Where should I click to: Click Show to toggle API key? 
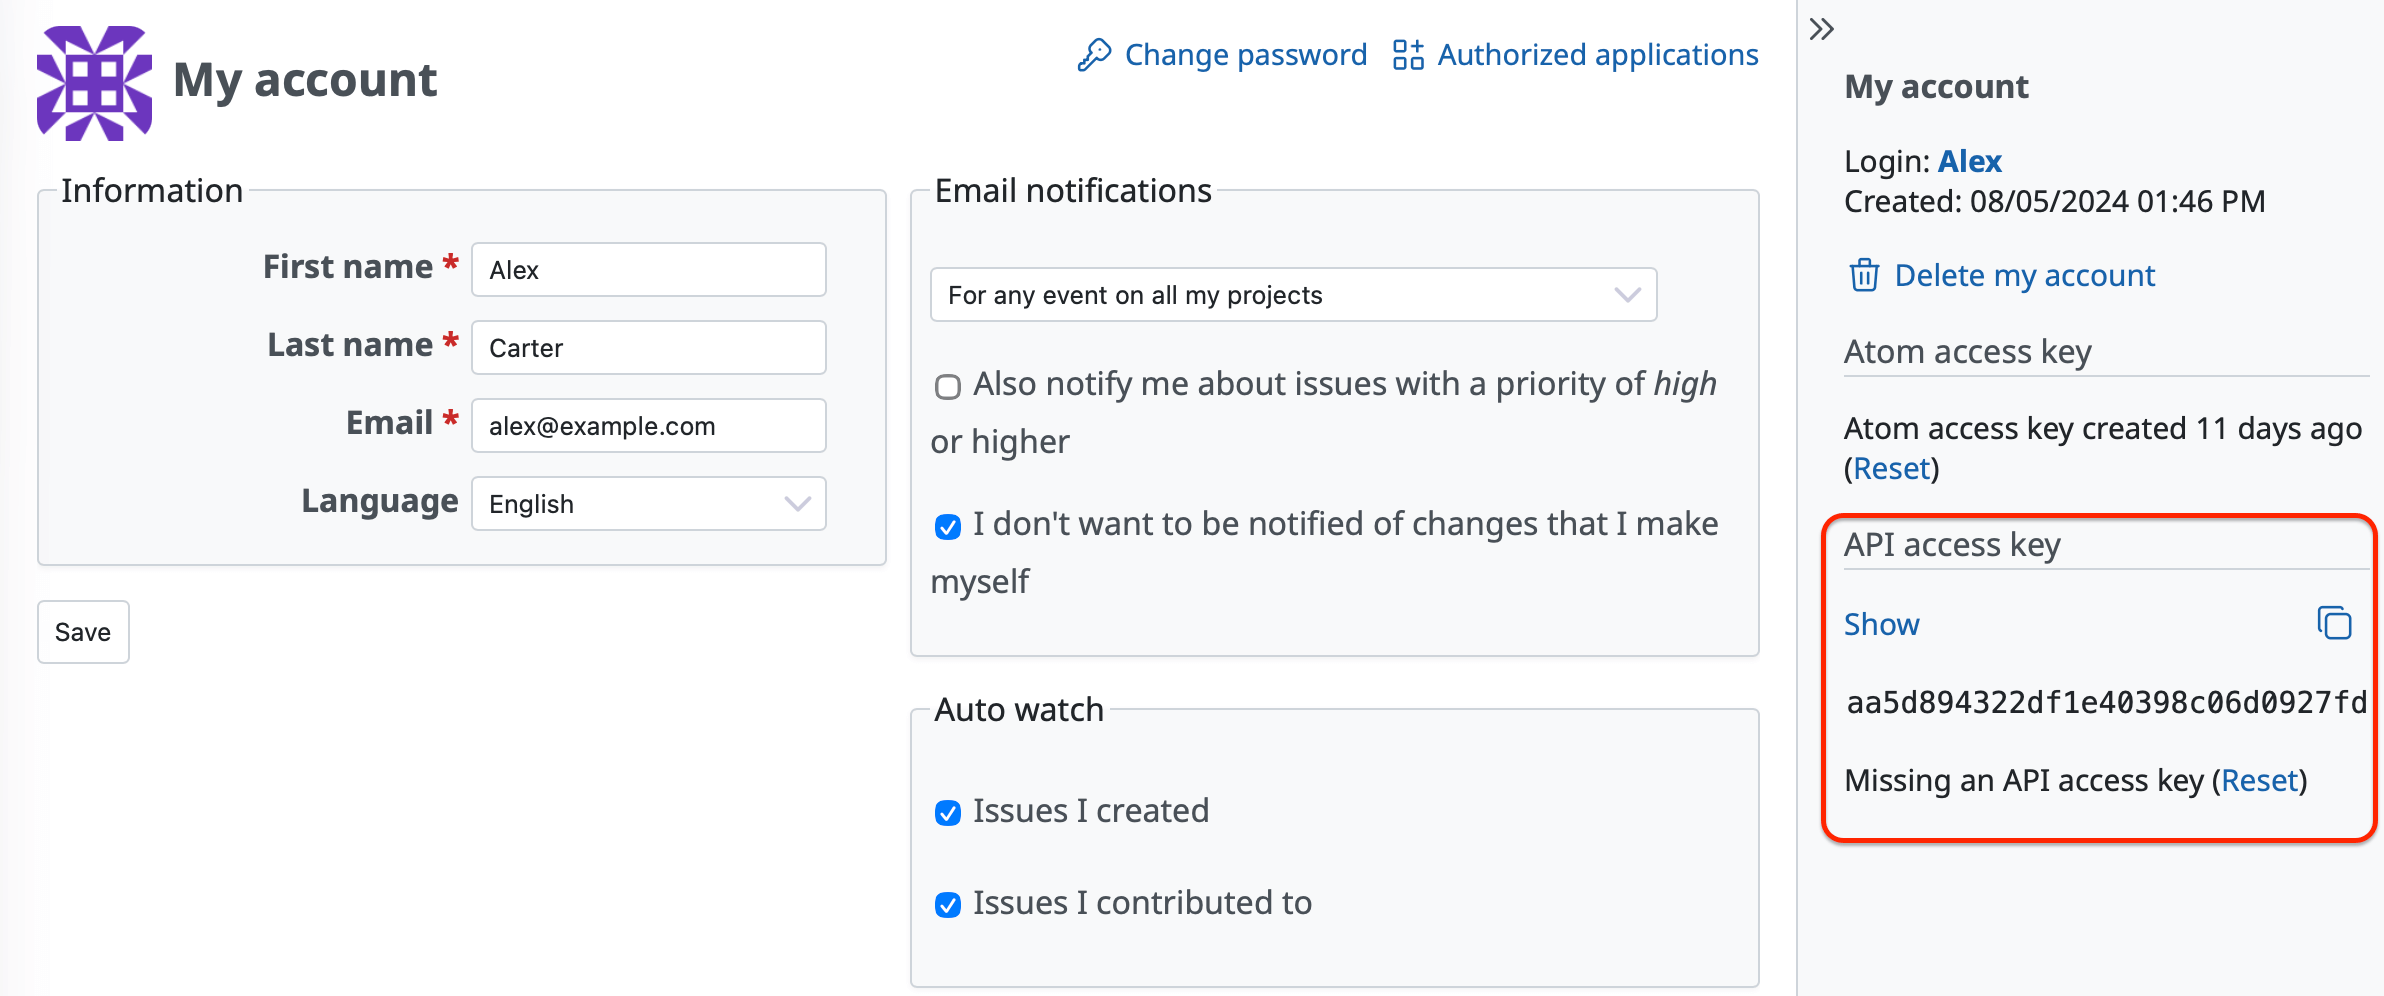tap(1881, 625)
